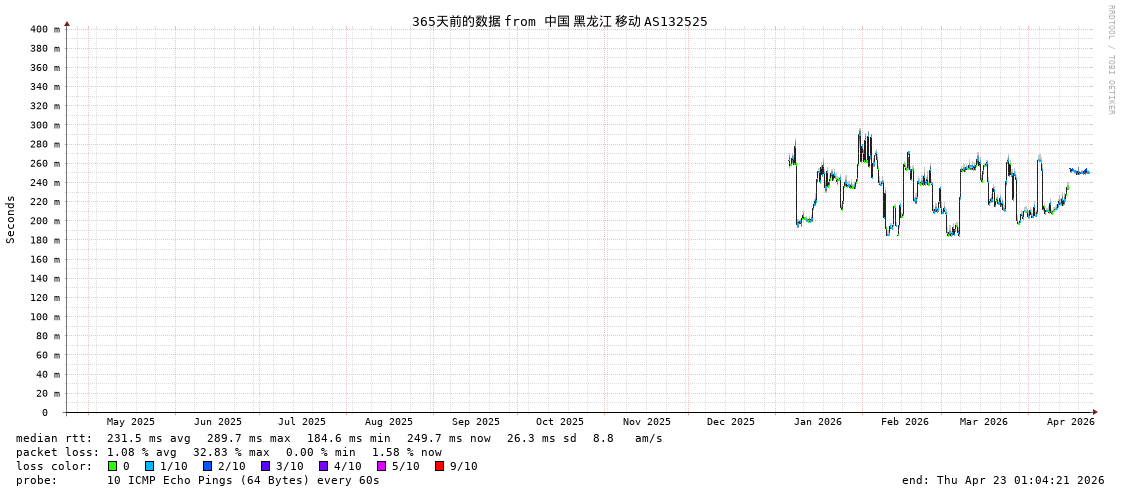Image resolution: width=1121 pixels, height=494 pixels.
Task: Click the RRDTOOL / TOBI OETIKER watermark
Action: 1111,60
